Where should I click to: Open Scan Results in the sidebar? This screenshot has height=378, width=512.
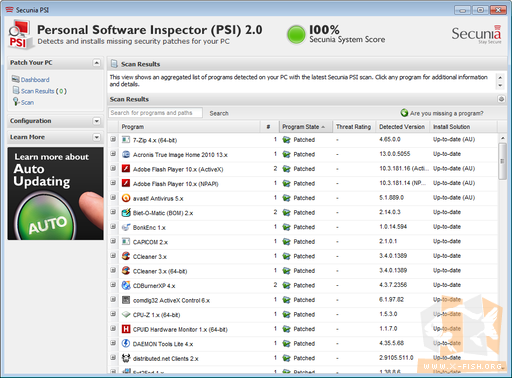(37, 91)
